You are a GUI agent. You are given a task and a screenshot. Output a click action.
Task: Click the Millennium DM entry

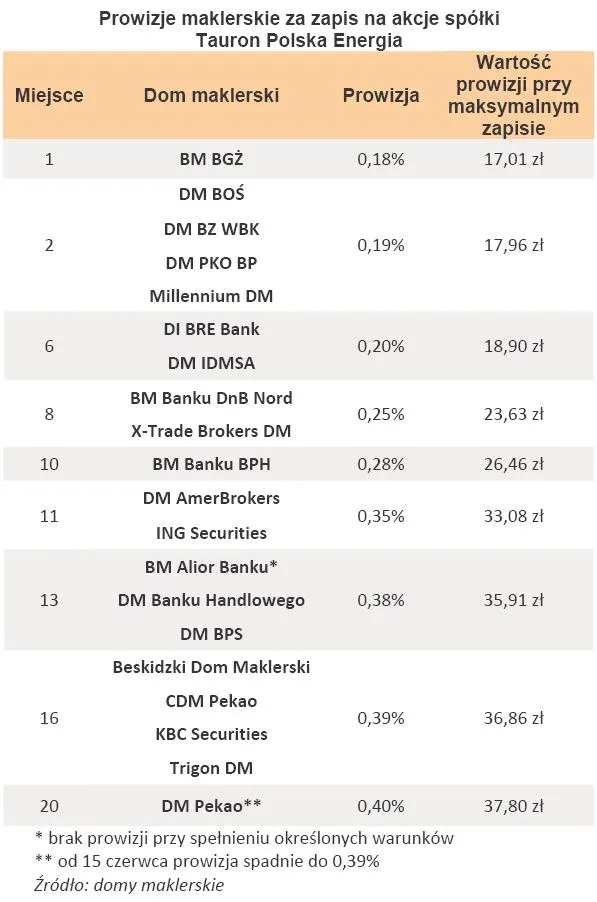click(211, 296)
